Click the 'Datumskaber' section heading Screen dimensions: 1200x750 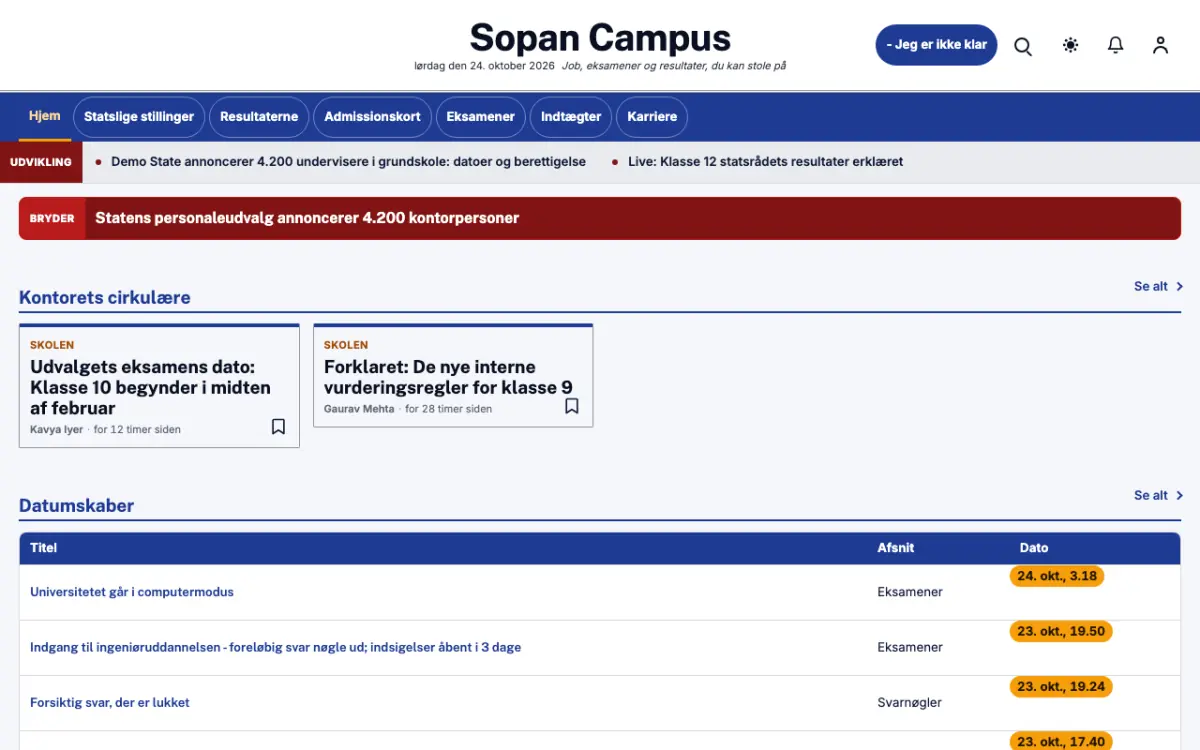[x=77, y=506]
